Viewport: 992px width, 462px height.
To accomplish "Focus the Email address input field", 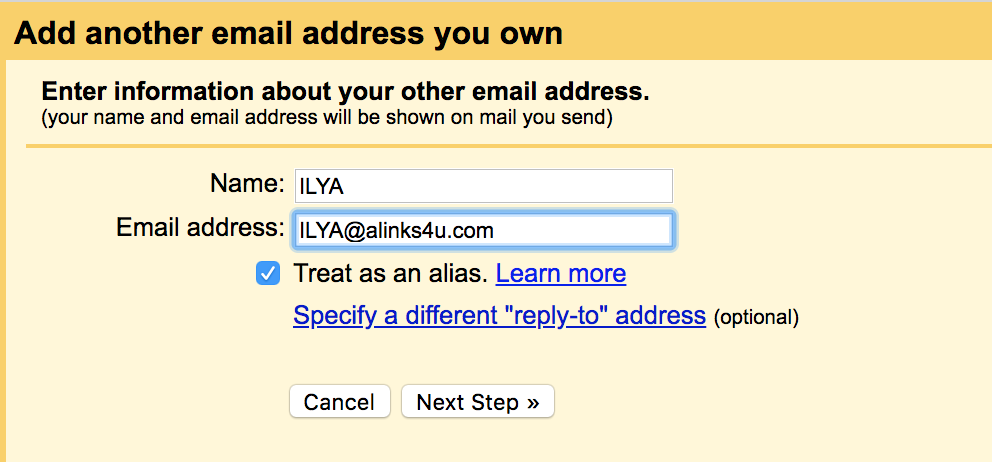I will tap(482, 230).
